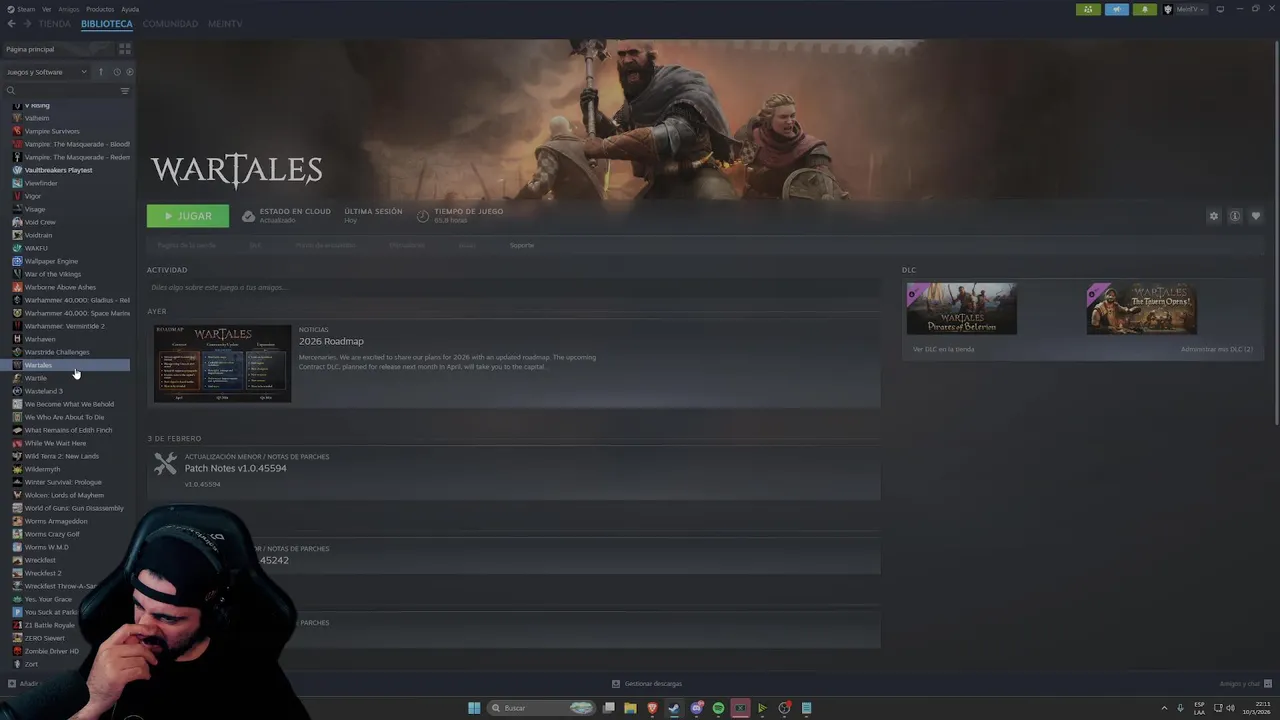1280x720 pixels.
Task: Open the BIBLIOTECA tab
Action: click(x=106, y=23)
